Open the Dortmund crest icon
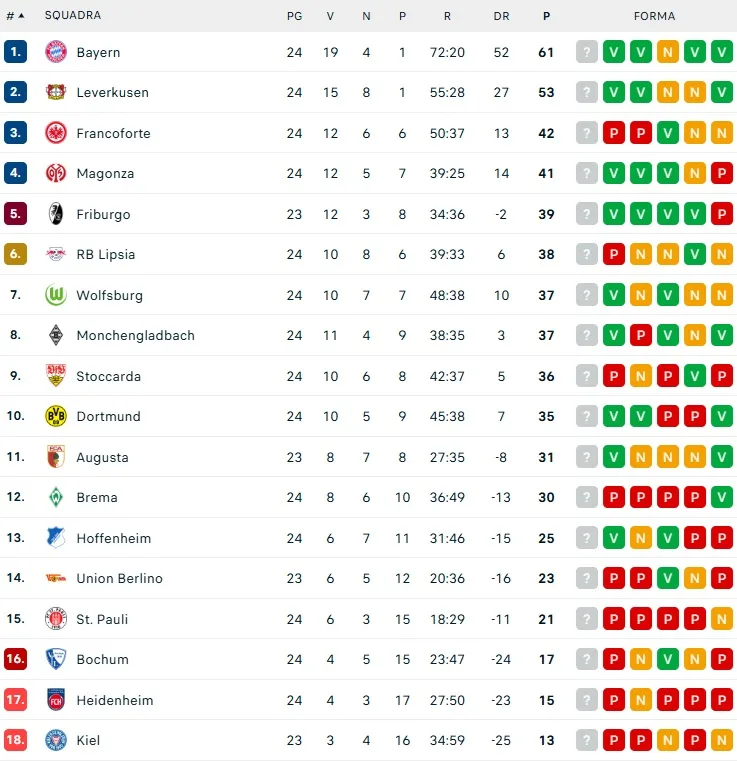 (x=56, y=416)
